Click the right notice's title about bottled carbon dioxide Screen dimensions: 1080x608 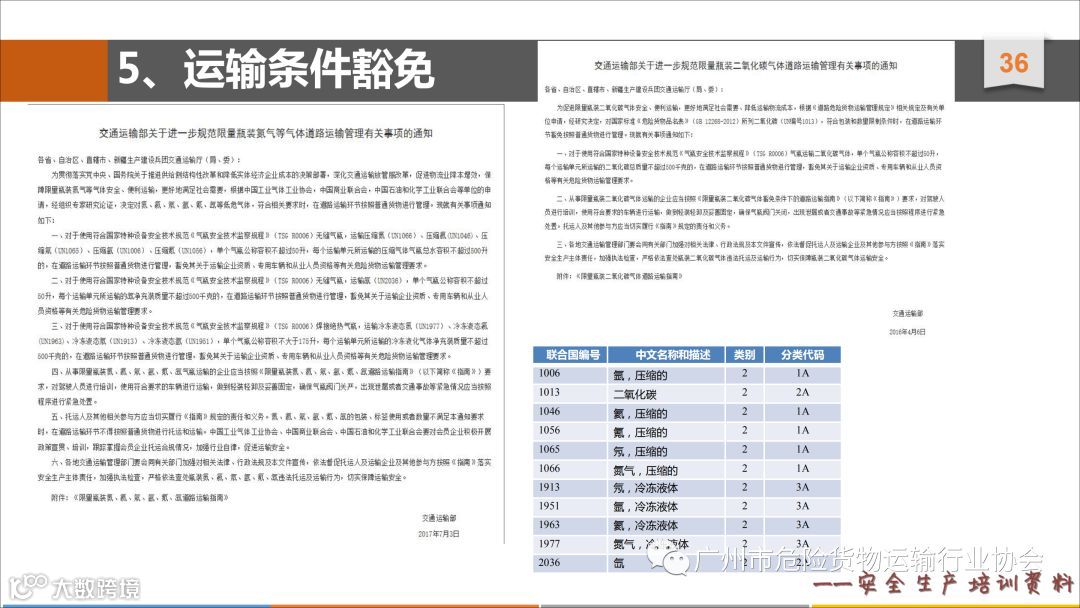tap(745, 65)
